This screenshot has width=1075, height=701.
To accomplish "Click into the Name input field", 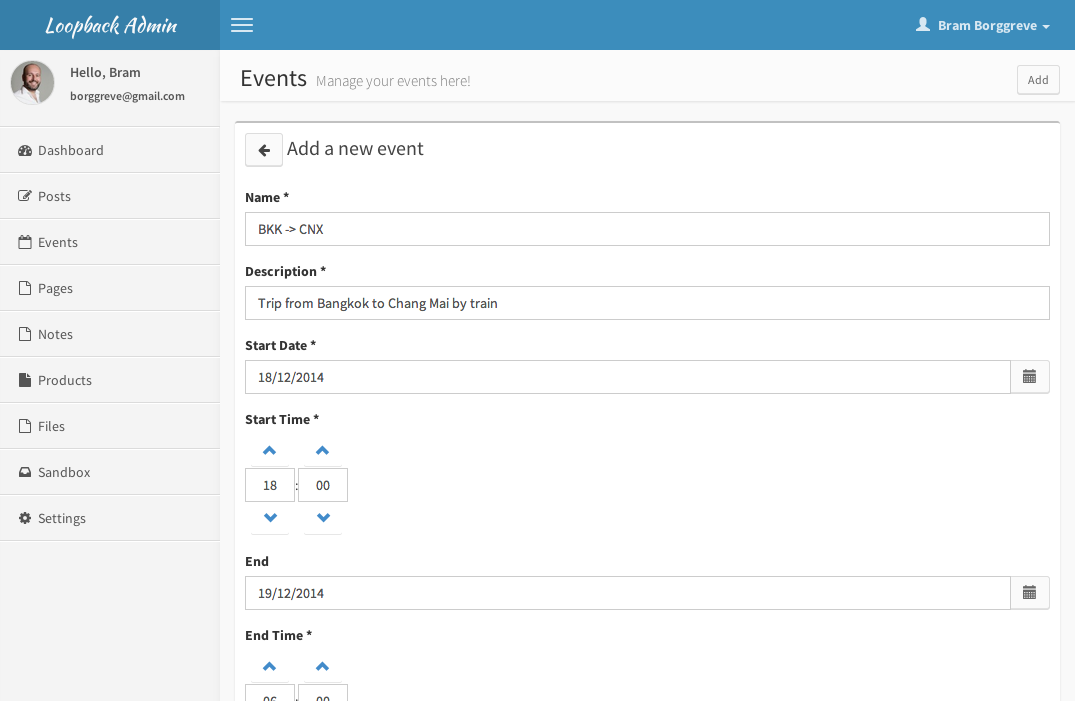I will 647,229.
